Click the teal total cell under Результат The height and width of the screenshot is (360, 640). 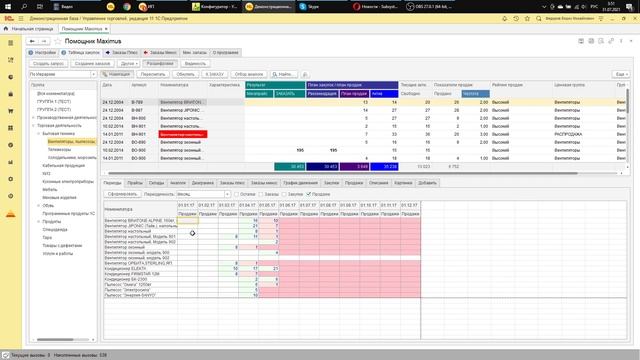(x=290, y=167)
